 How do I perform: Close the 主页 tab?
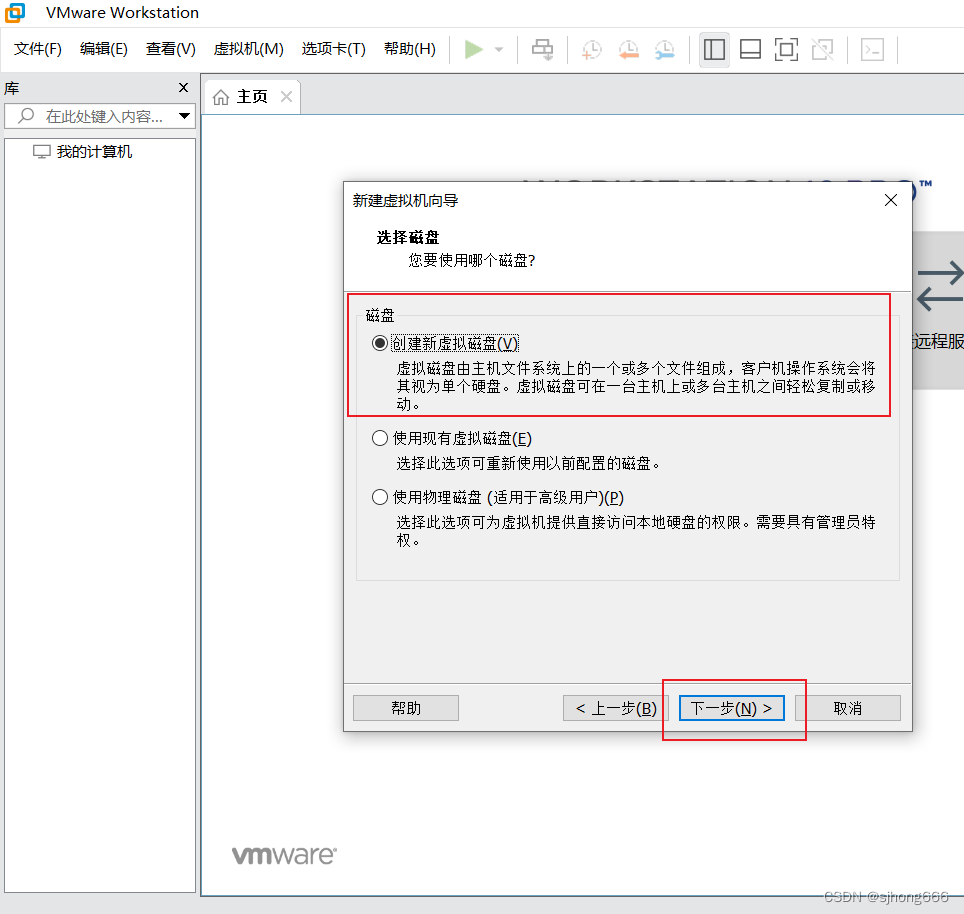click(x=286, y=97)
